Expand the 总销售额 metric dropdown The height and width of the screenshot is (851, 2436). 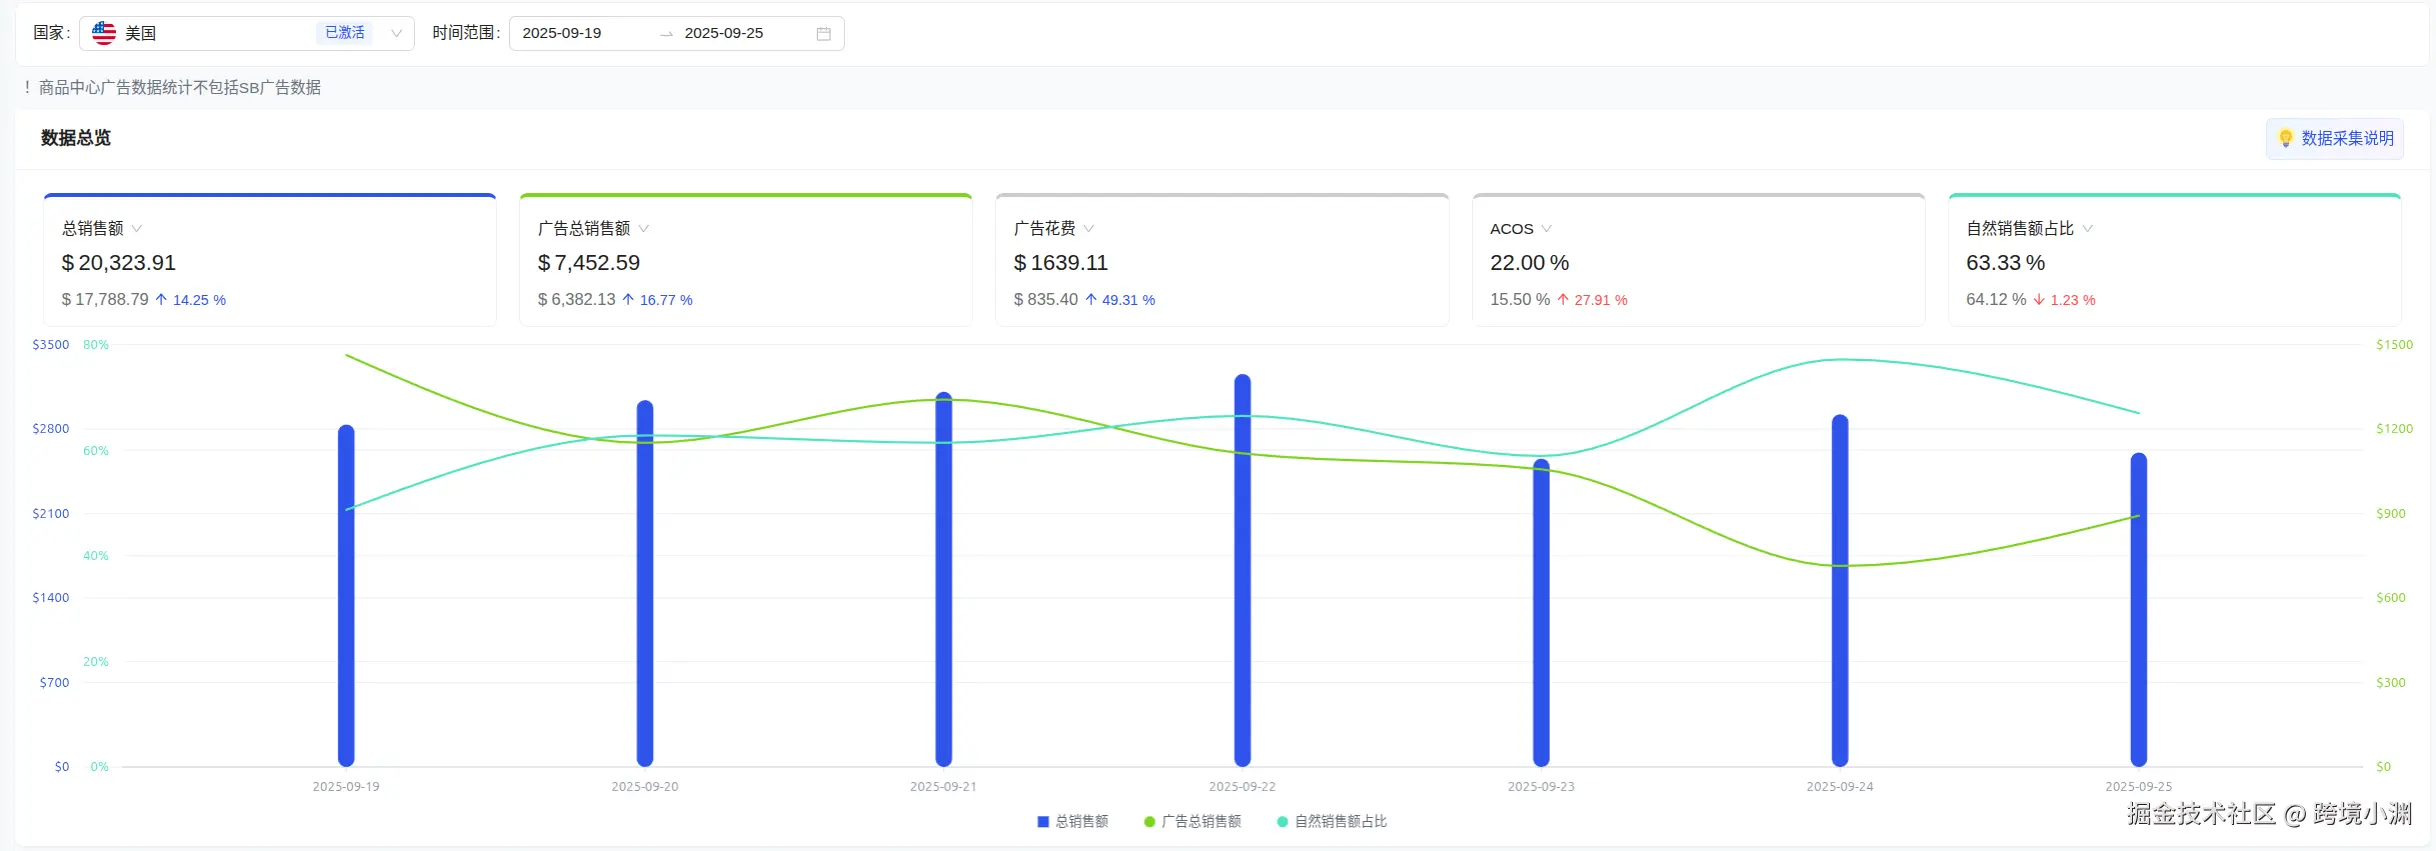(x=137, y=229)
